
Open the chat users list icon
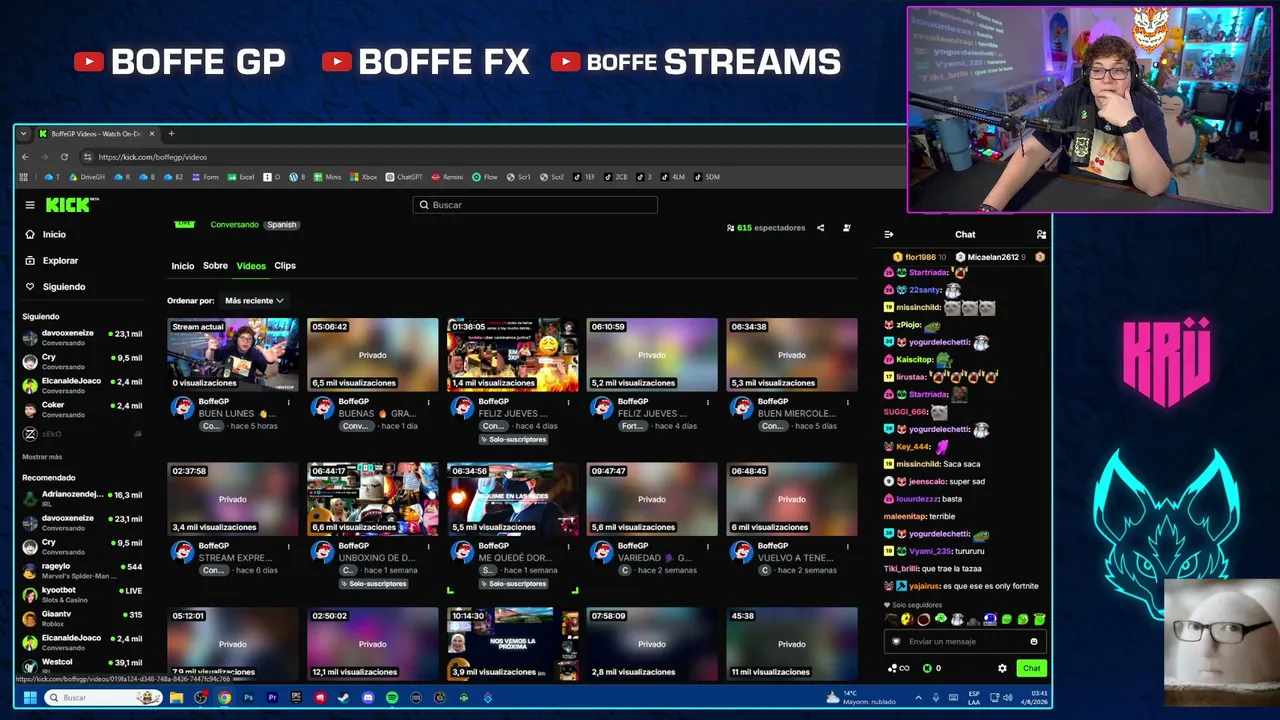[1041, 235]
